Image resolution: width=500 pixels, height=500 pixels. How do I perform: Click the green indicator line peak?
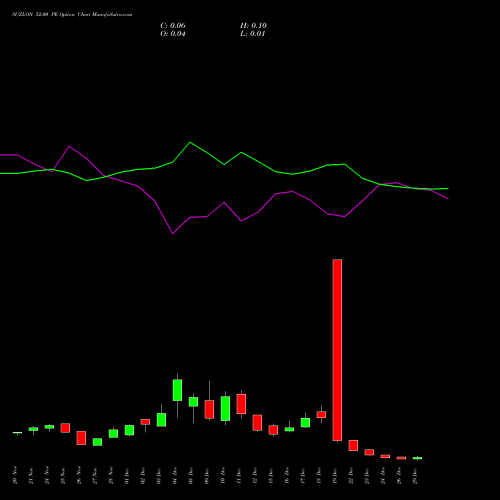[190, 142]
